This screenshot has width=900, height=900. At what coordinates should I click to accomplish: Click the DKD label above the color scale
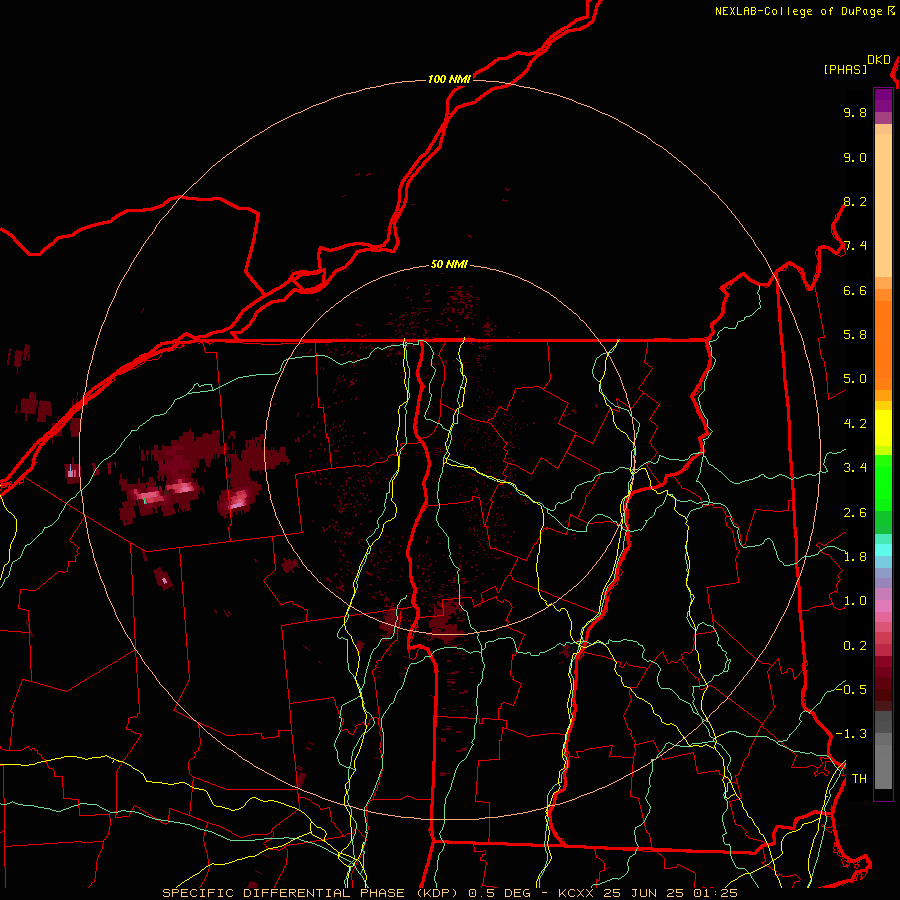pyautogui.click(x=879, y=60)
